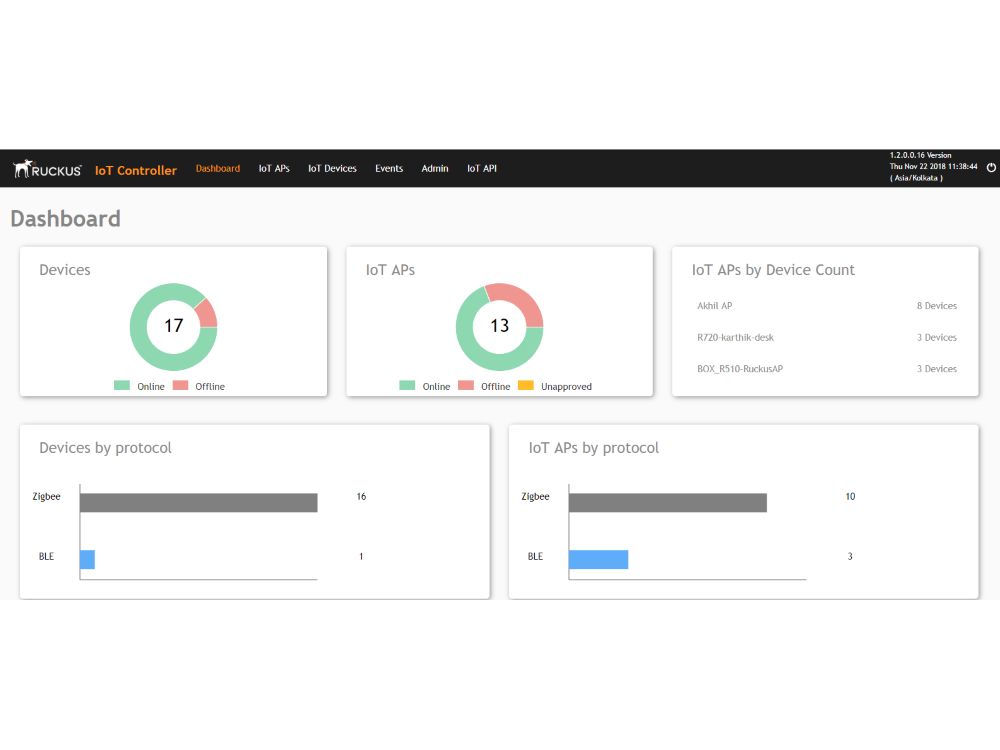
Task: Open the Admin menu
Action: 435,168
